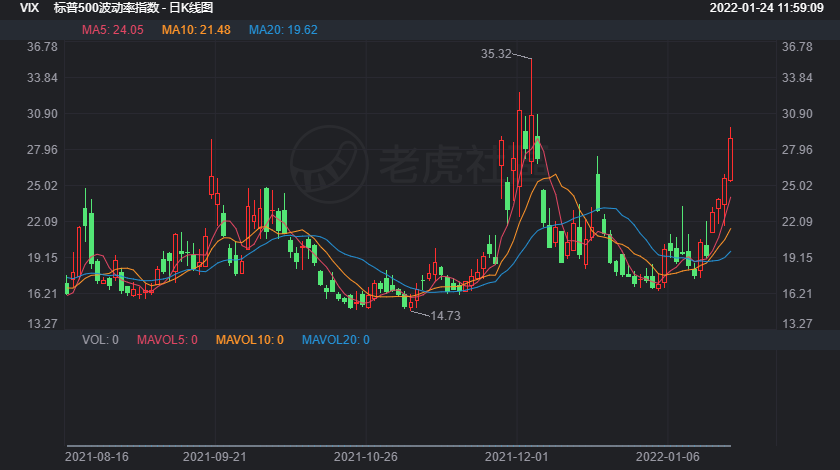
Task: Click the chart title 标普500波动率指数 - 日K线图
Action: tap(133, 8)
